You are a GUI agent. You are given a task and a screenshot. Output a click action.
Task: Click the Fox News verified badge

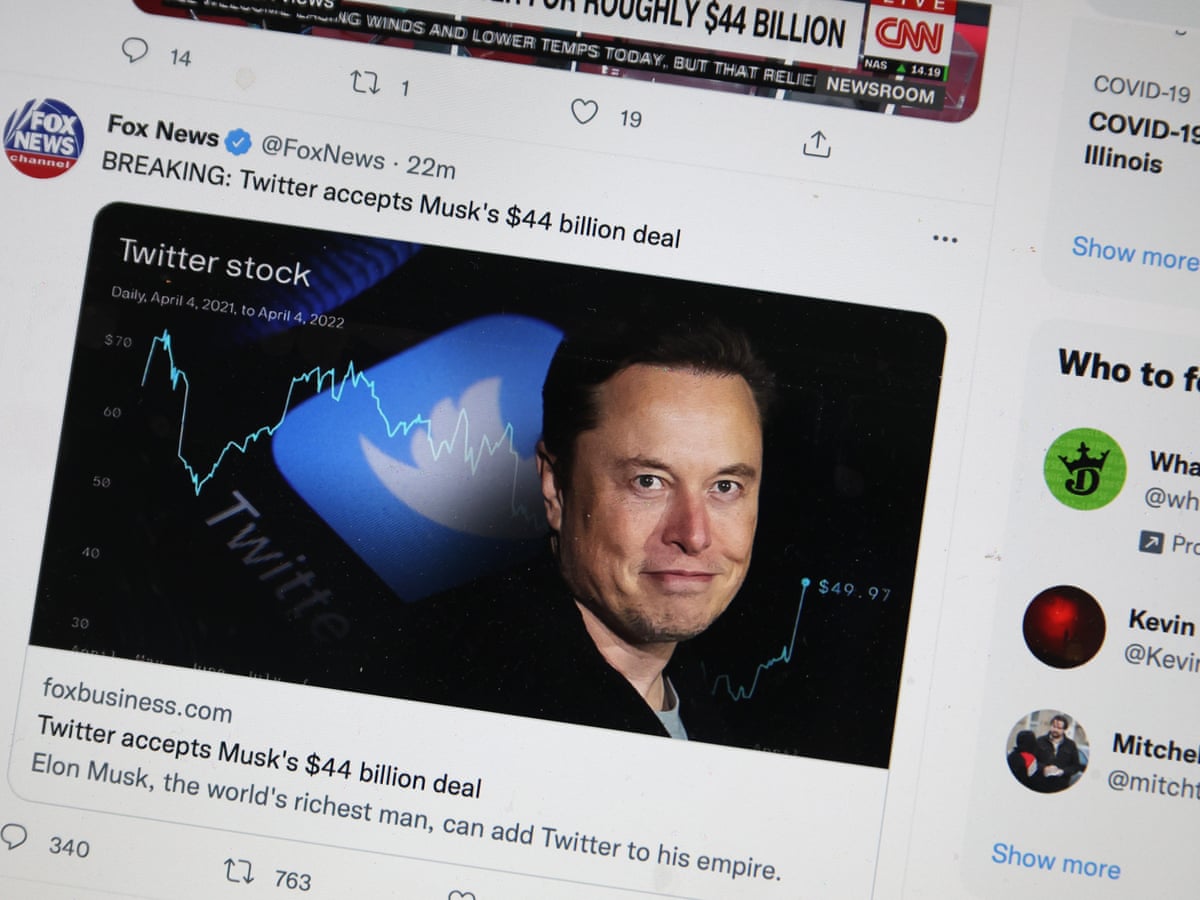click(x=238, y=142)
